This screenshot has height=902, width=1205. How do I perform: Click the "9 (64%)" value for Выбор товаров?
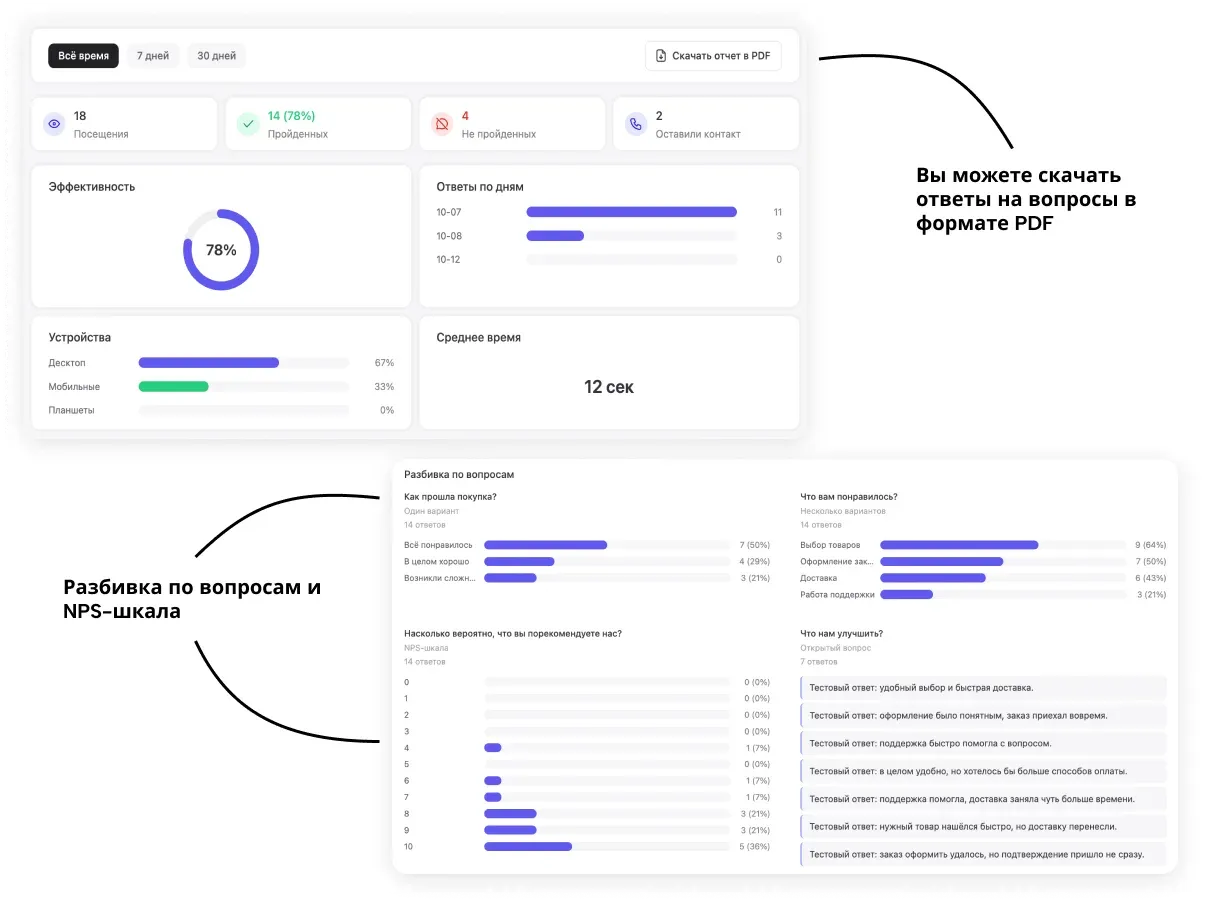click(1150, 545)
